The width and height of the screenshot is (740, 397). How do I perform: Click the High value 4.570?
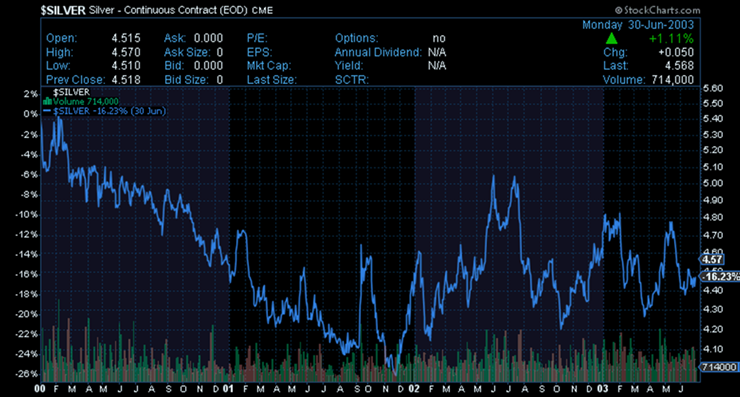(126, 52)
